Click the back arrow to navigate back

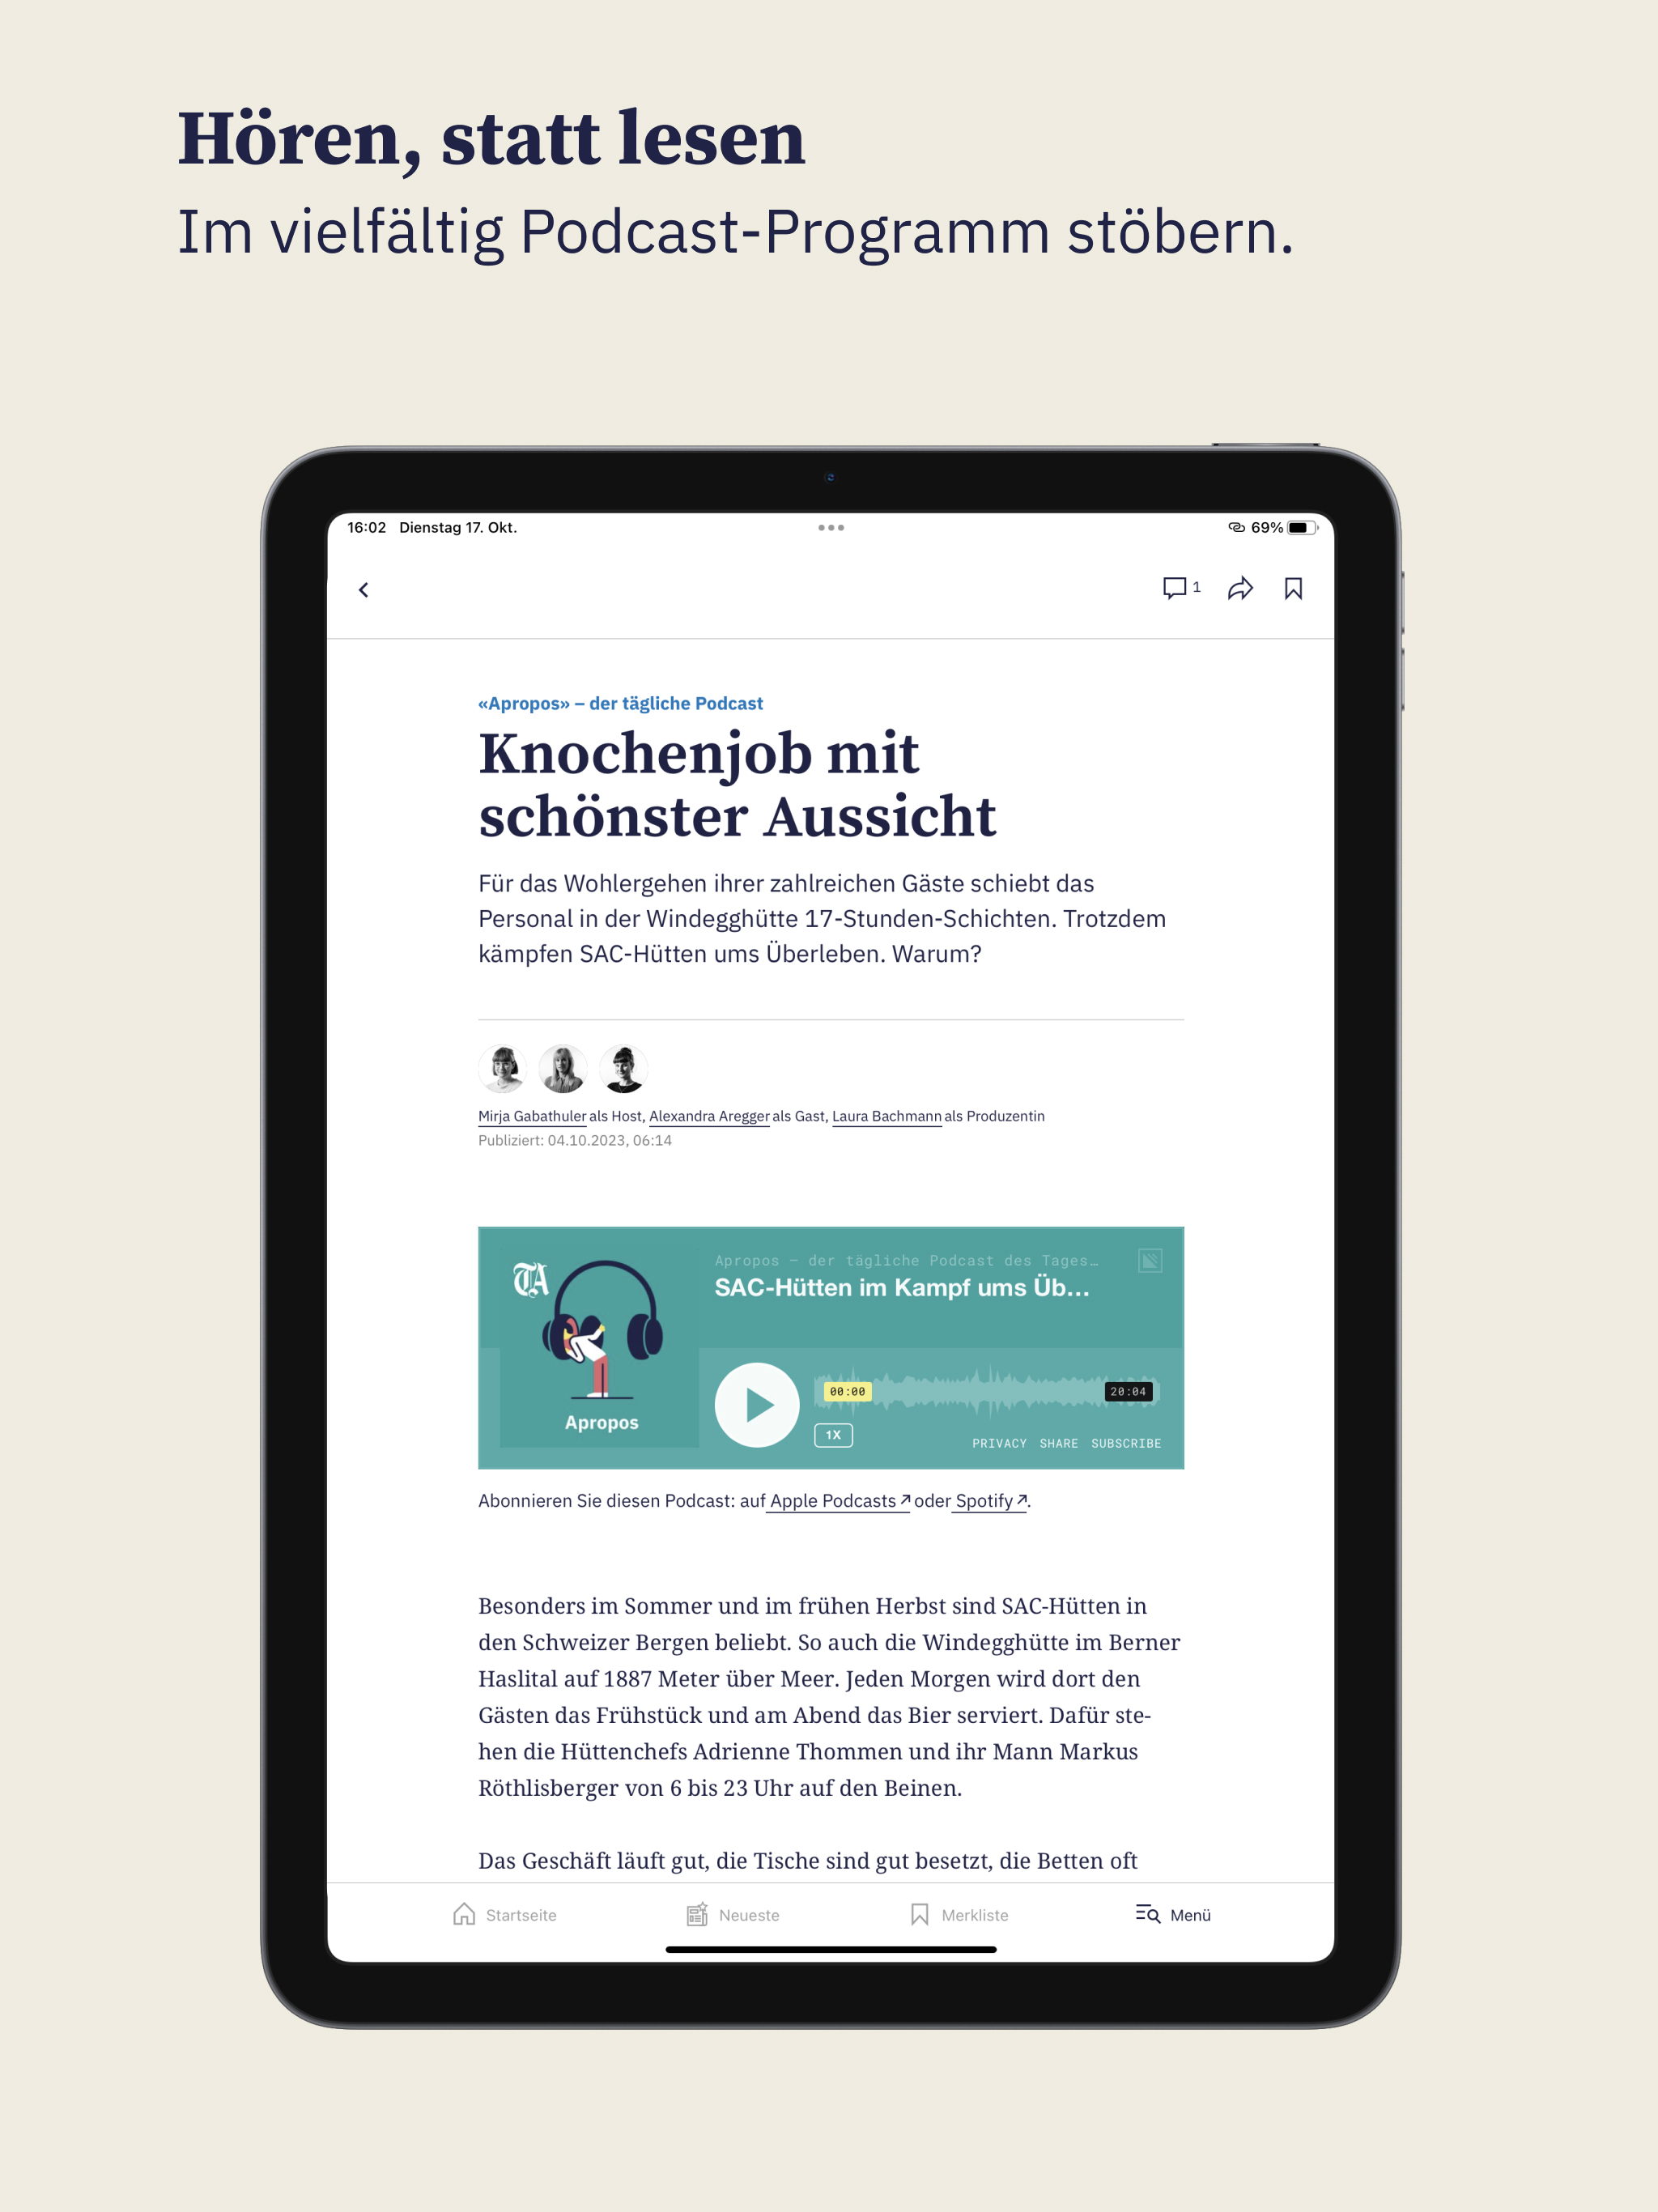(368, 589)
